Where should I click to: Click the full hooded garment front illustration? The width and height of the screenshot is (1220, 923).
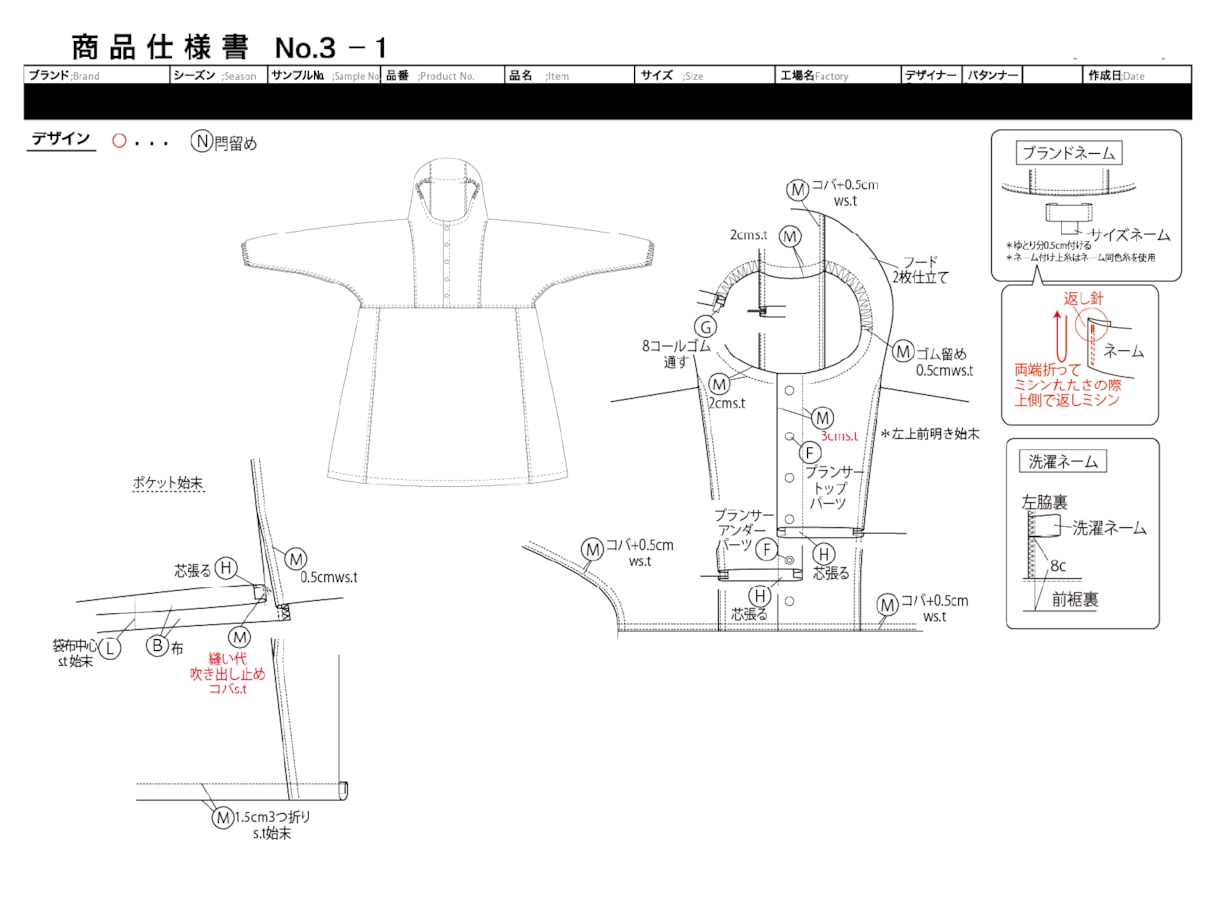[x=448, y=322]
